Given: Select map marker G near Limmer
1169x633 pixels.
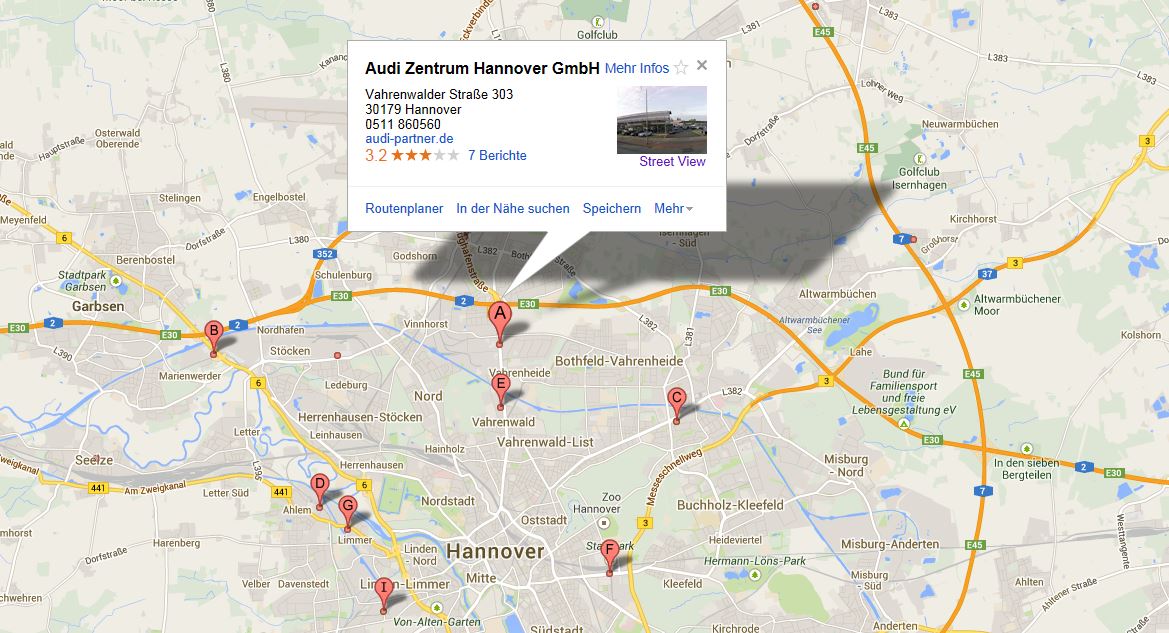Looking at the screenshot, I should pos(347,511).
